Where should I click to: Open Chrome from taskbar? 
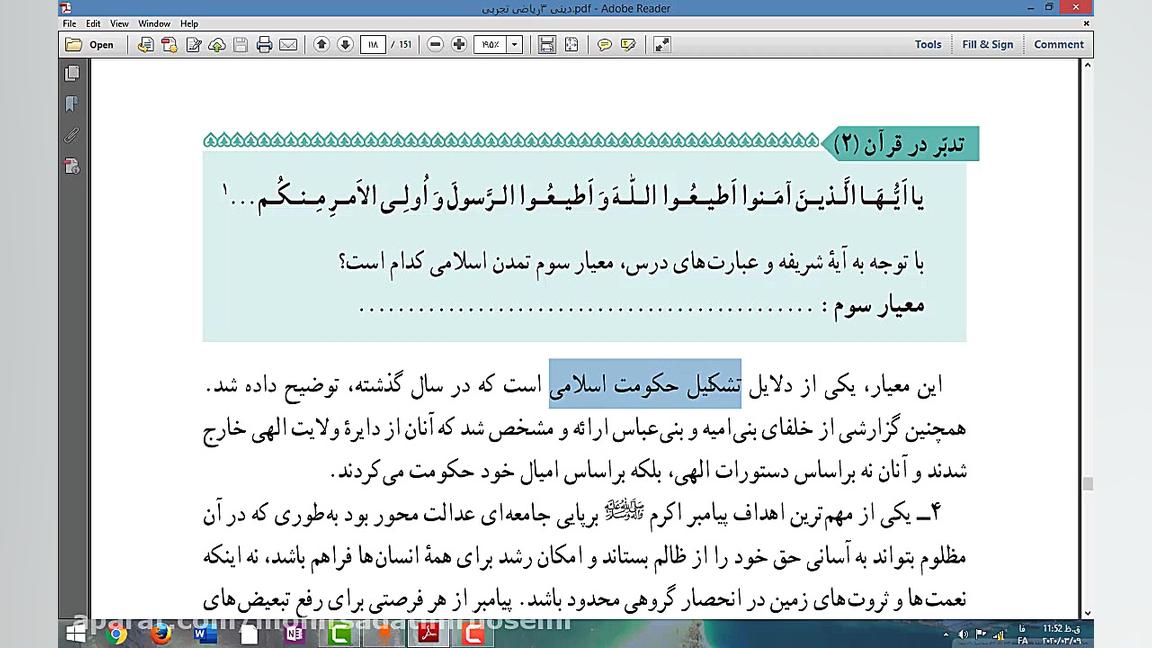[x=116, y=633]
